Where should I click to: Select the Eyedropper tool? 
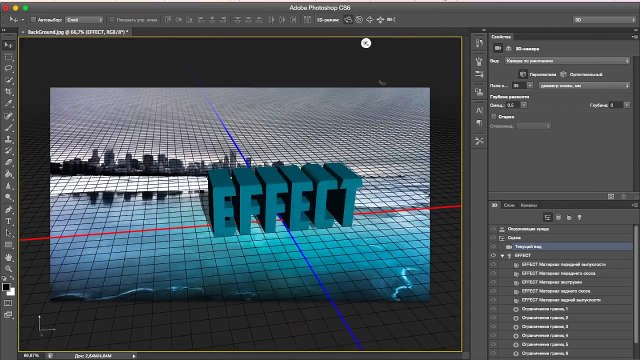point(8,104)
